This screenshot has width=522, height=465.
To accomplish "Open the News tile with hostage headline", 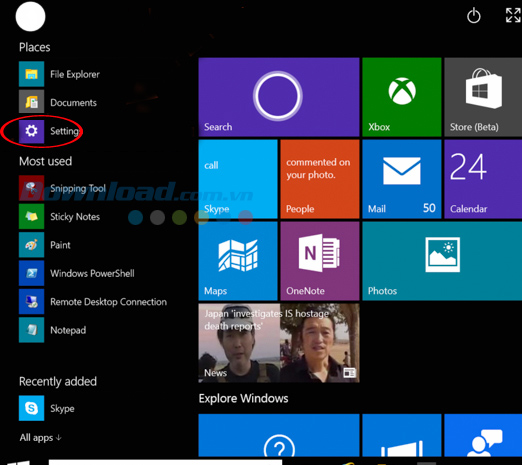I will (279, 343).
